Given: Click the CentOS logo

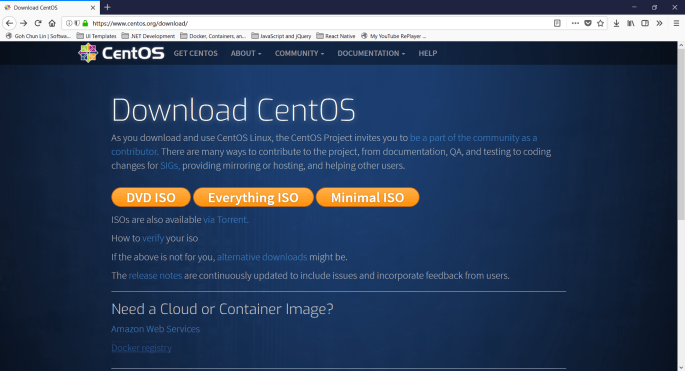Looking at the screenshot, I should [121, 53].
